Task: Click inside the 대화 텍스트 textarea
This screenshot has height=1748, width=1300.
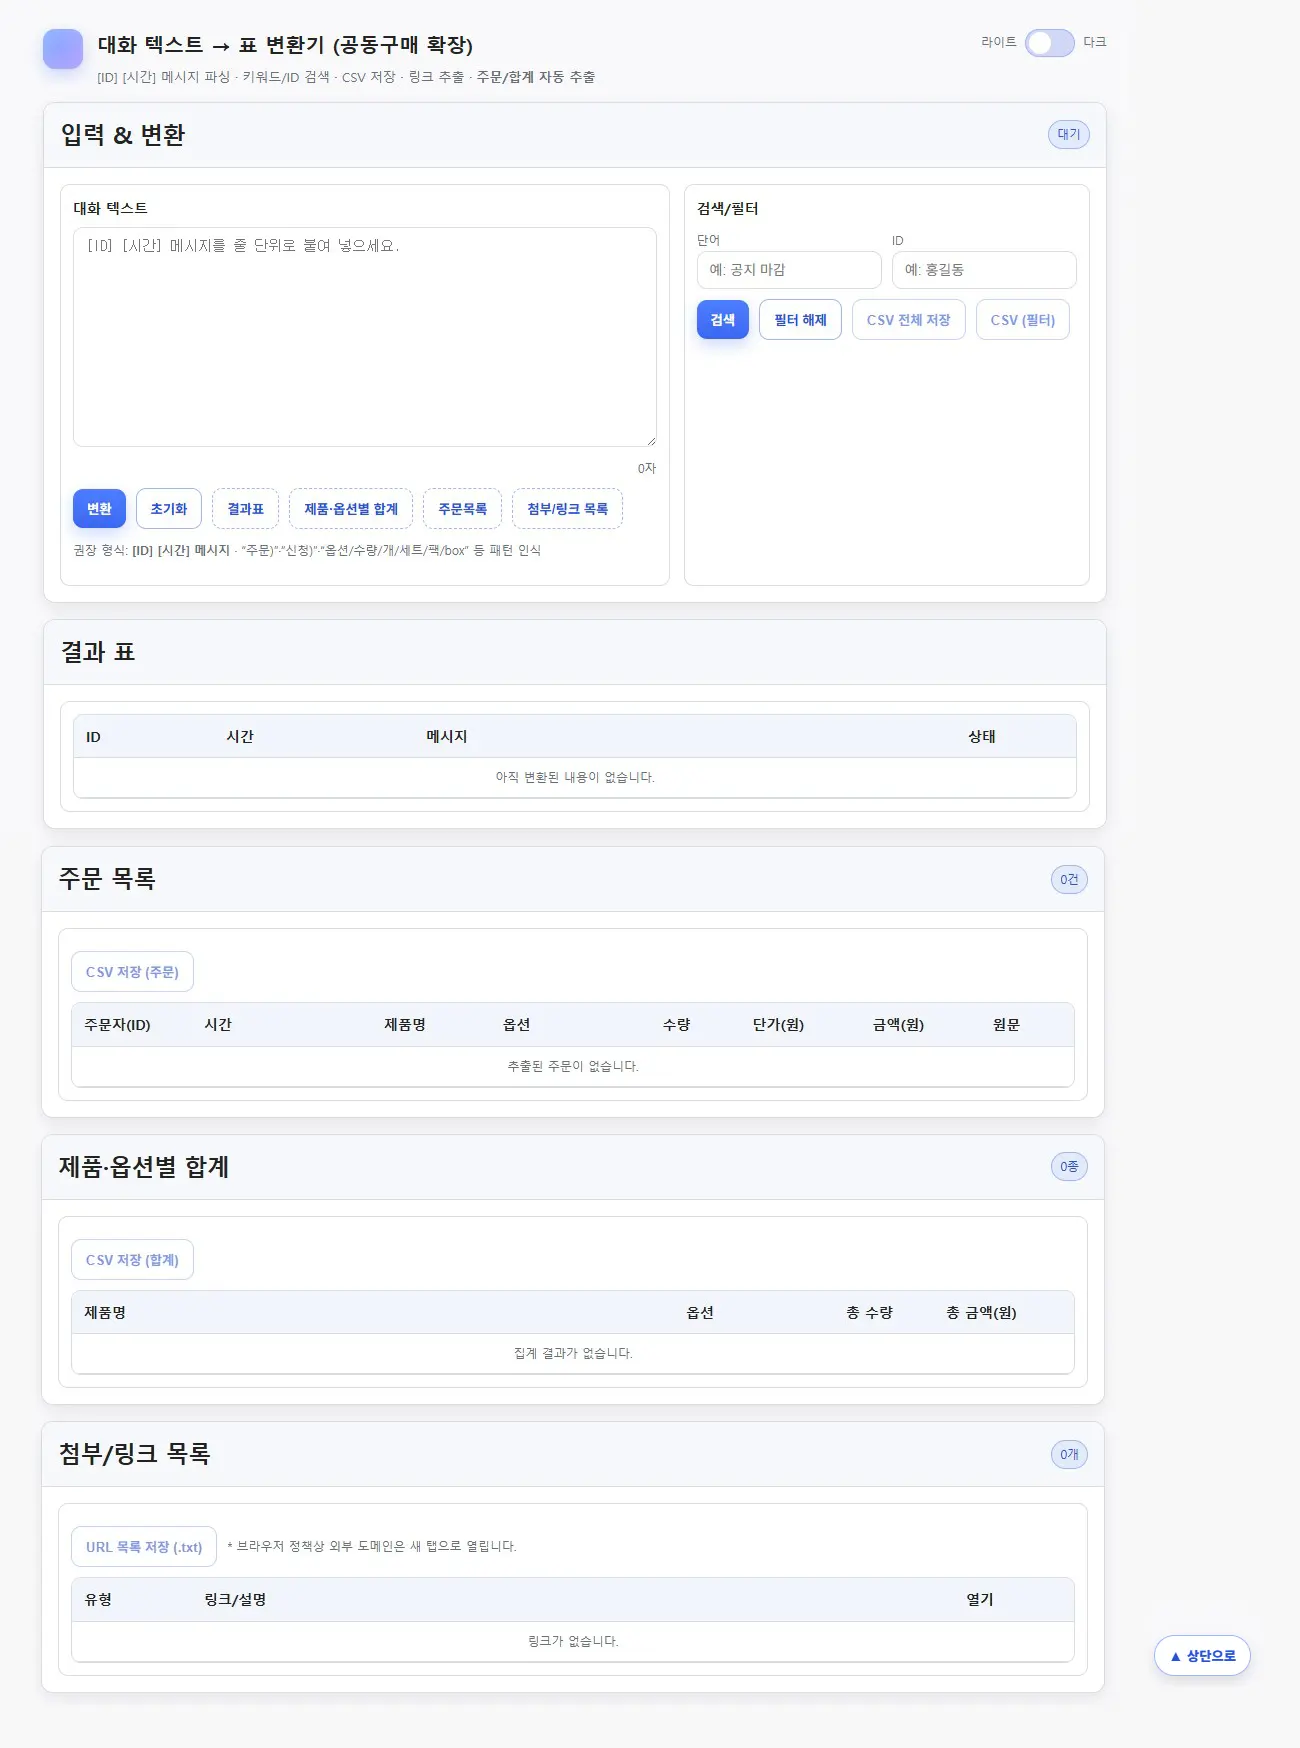Action: click(364, 337)
